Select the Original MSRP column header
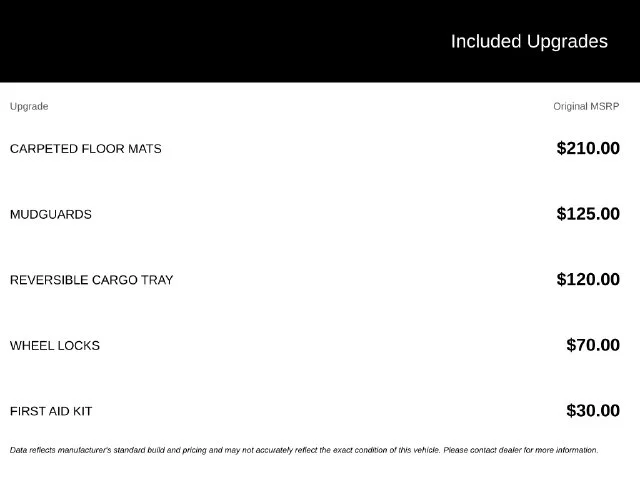This screenshot has height=480, width=640. pos(586,107)
